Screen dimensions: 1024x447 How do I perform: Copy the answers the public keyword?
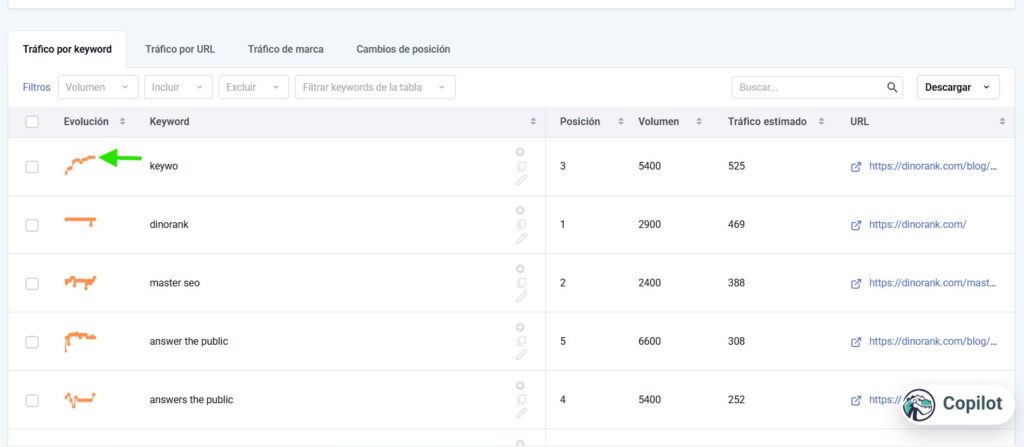point(520,400)
